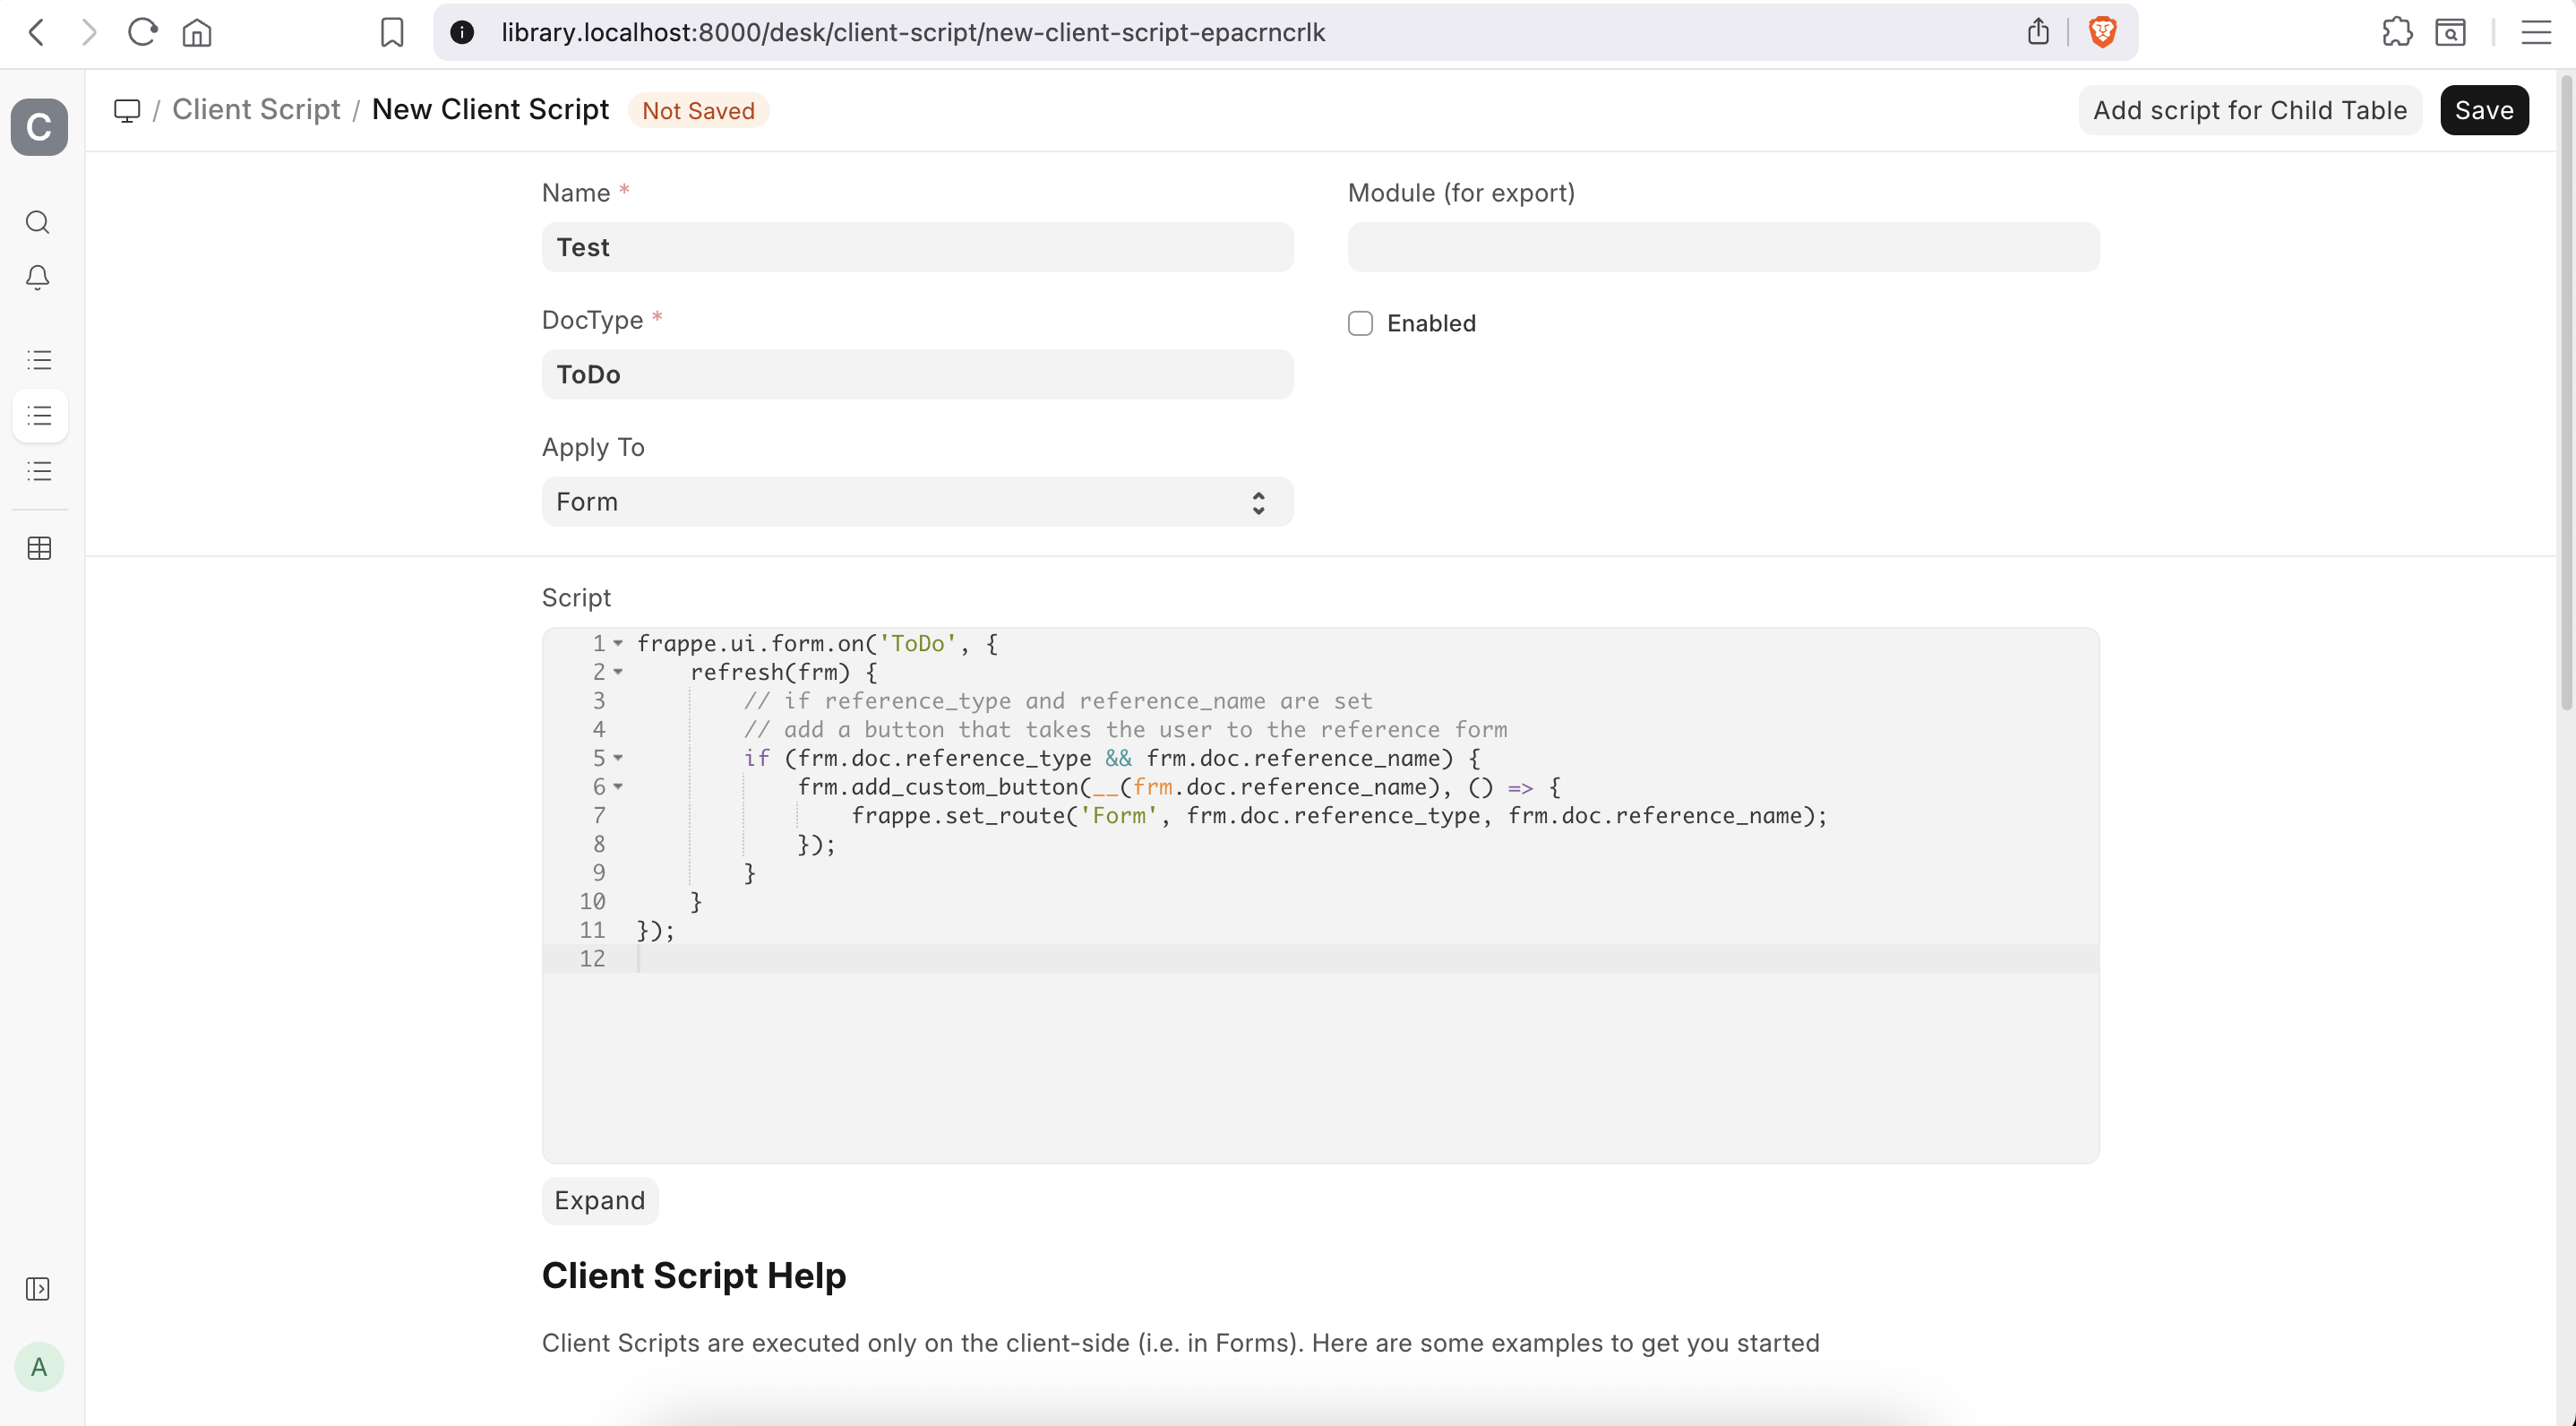Open user avatar 'A' menu
The height and width of the screenshot is (1426, 2576).
pyautogui.click(x=39, y=1367)
